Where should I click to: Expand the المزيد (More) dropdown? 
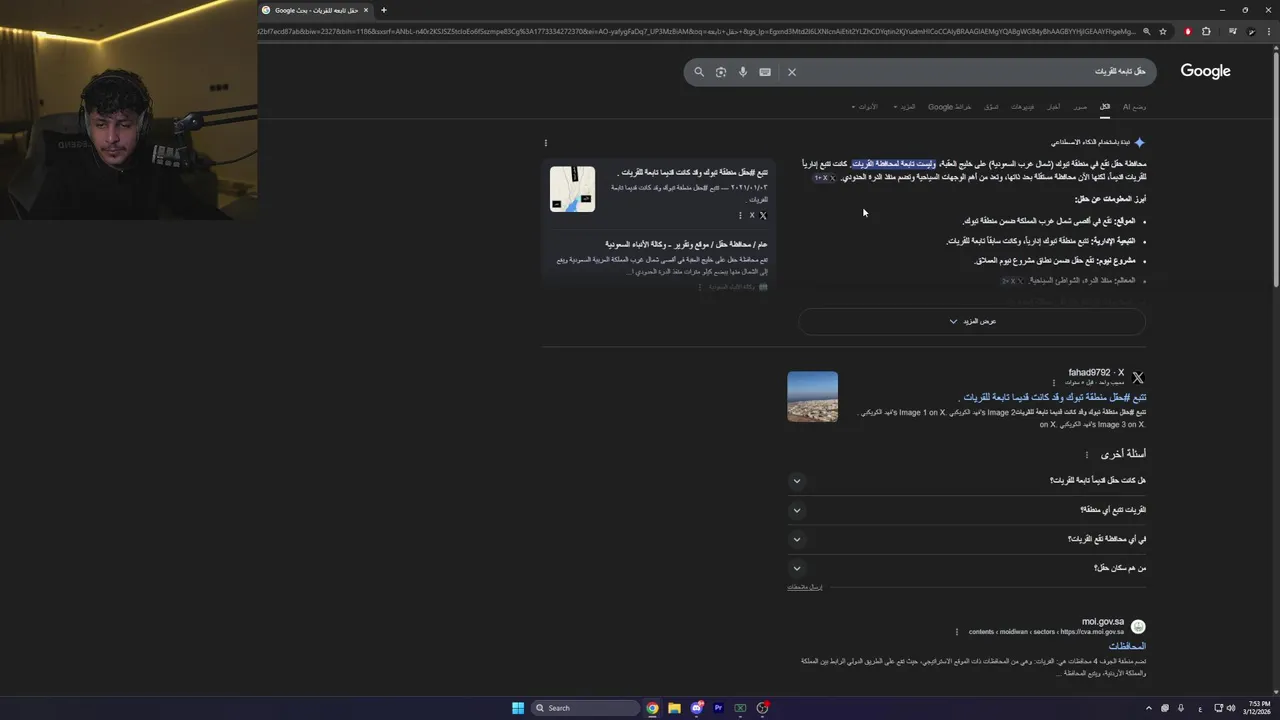point(904,106)
